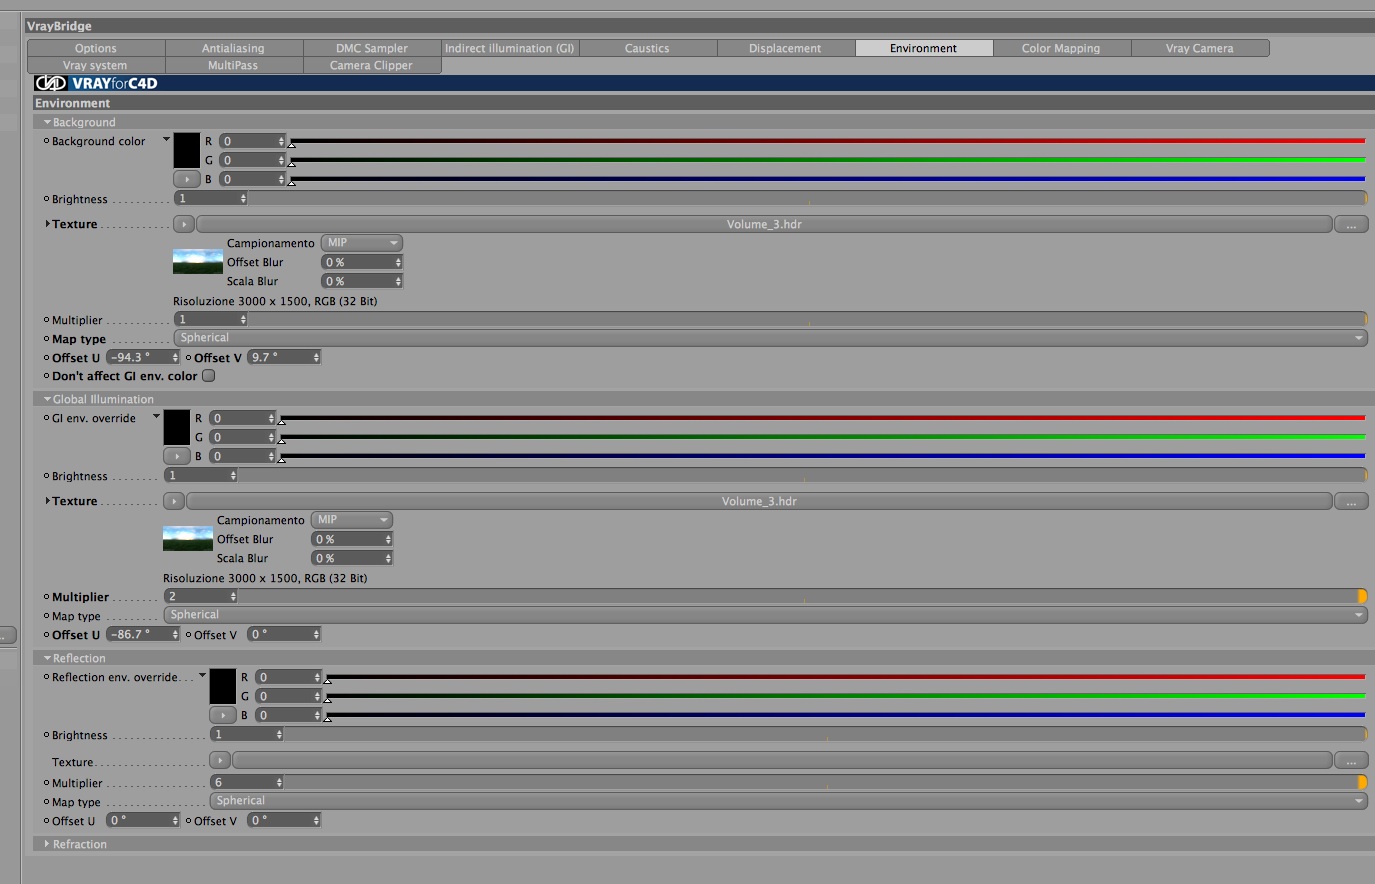Toggle Don't affect GI env. color checkbox
This screenshot has width=1375, height=884.
(209, 376)
